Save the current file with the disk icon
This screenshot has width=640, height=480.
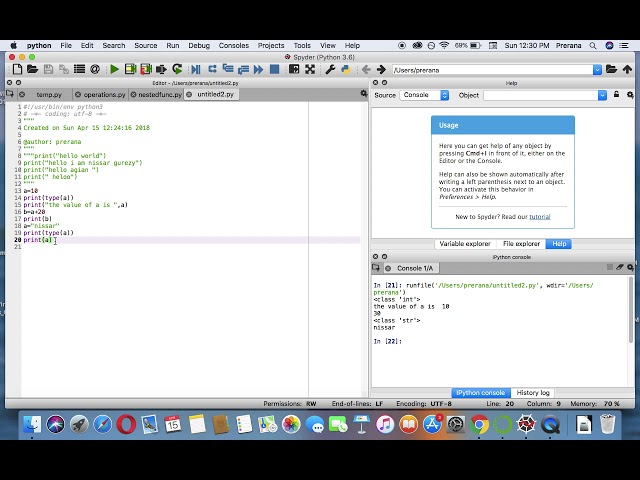pyautogui.click(x=48, y=69)
